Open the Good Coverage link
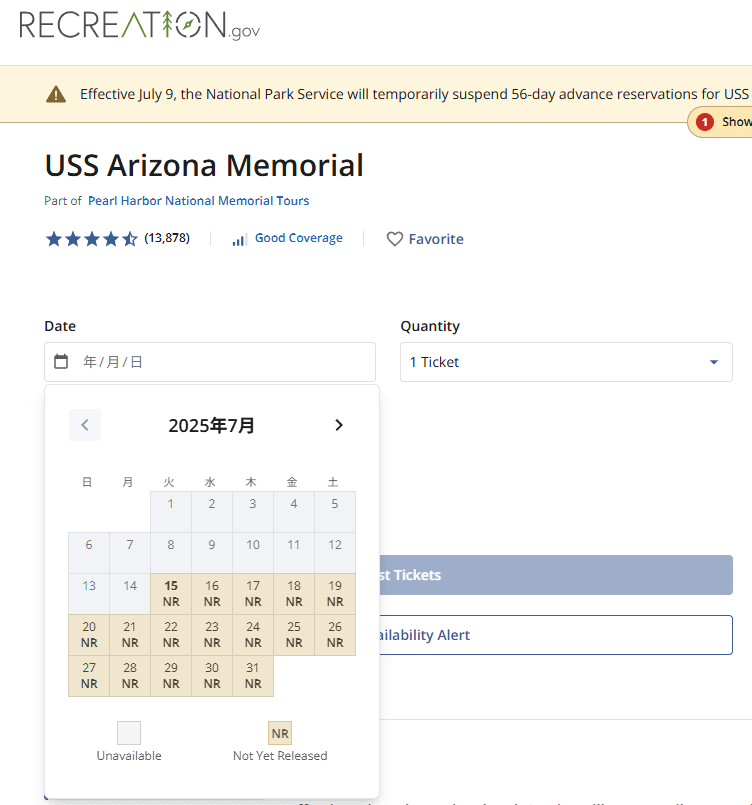This screenshot has width=752, height=805. [299, 238]
